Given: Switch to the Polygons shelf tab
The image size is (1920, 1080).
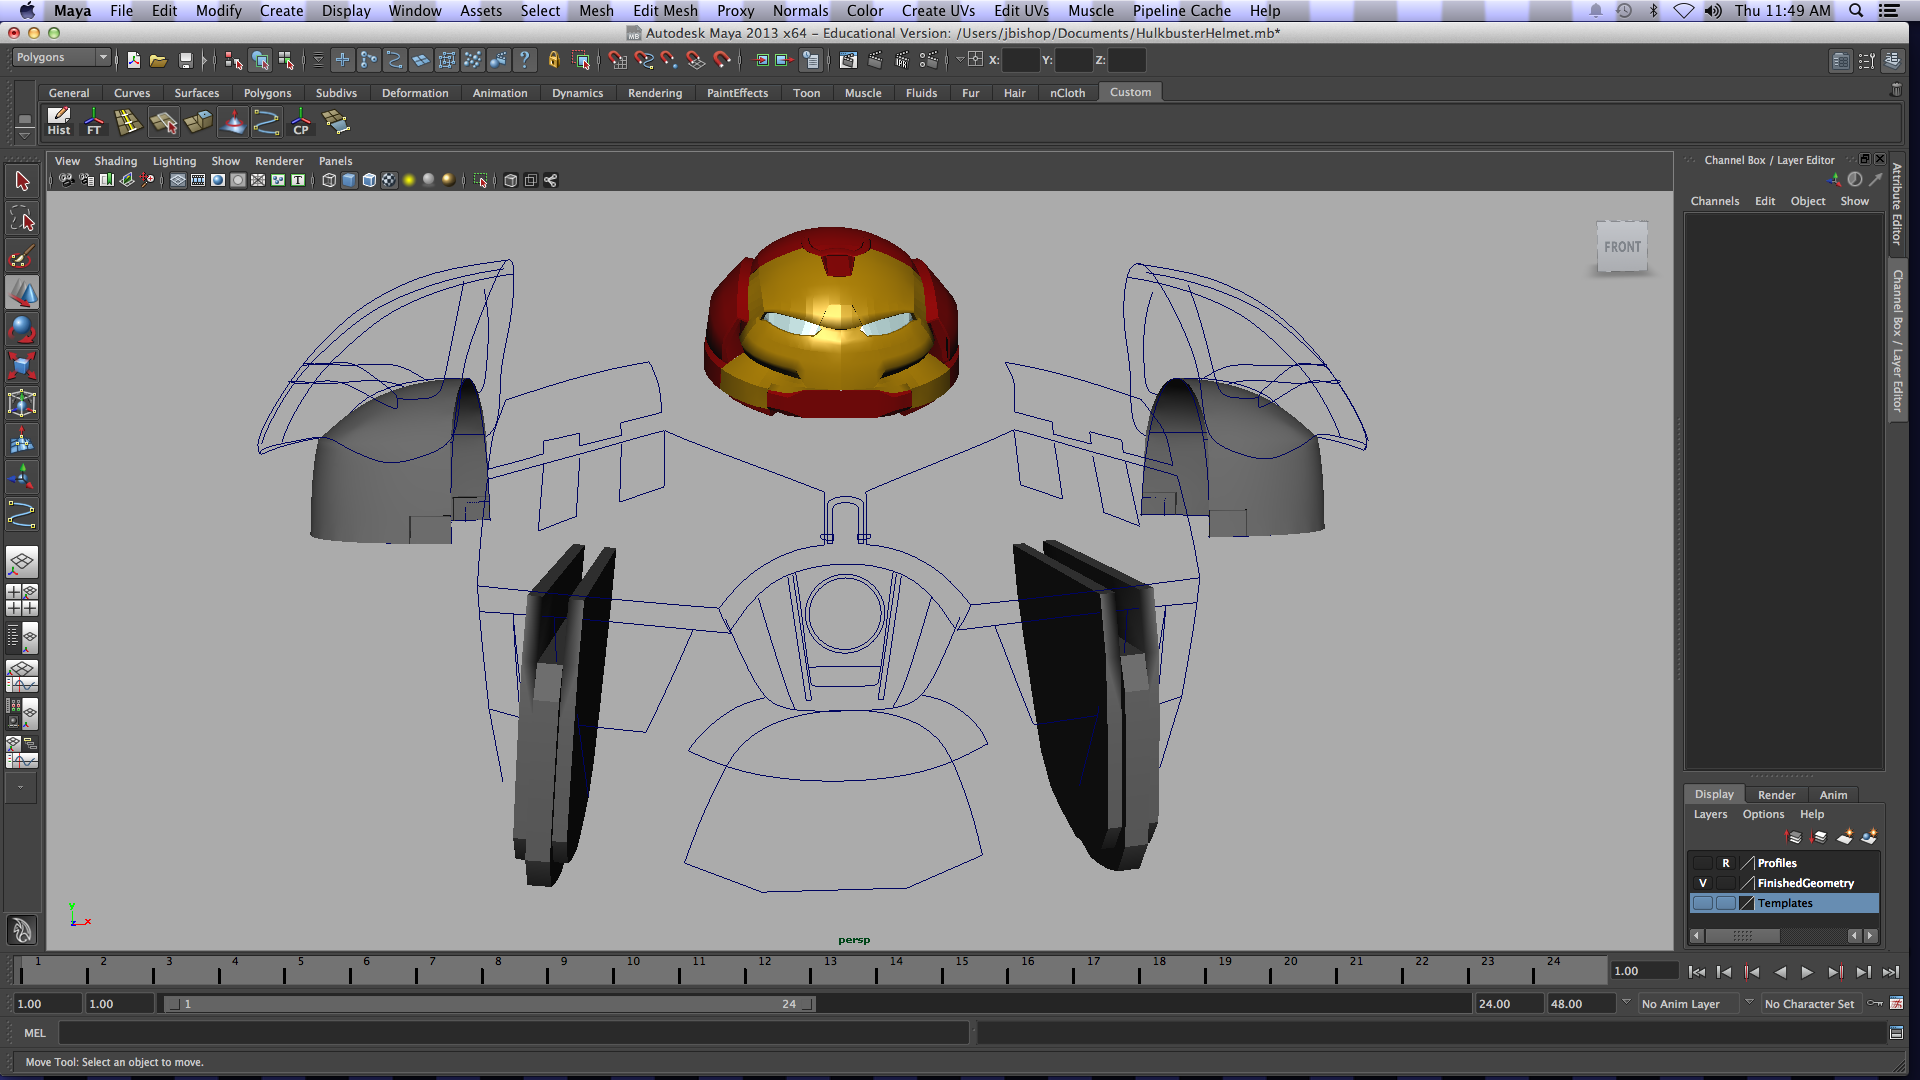Looking at the screenshot, I should click(267, 93).
